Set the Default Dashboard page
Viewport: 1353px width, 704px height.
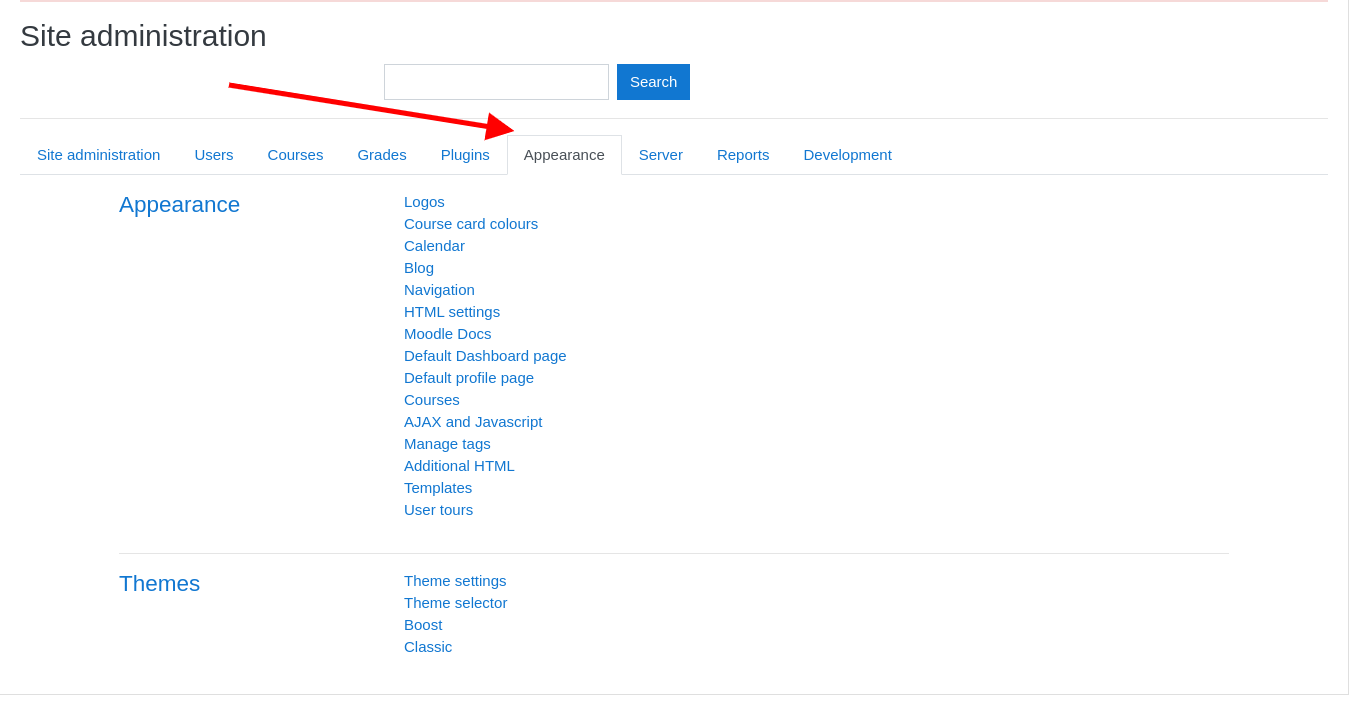pyautogui.click(x=485, y=355)
